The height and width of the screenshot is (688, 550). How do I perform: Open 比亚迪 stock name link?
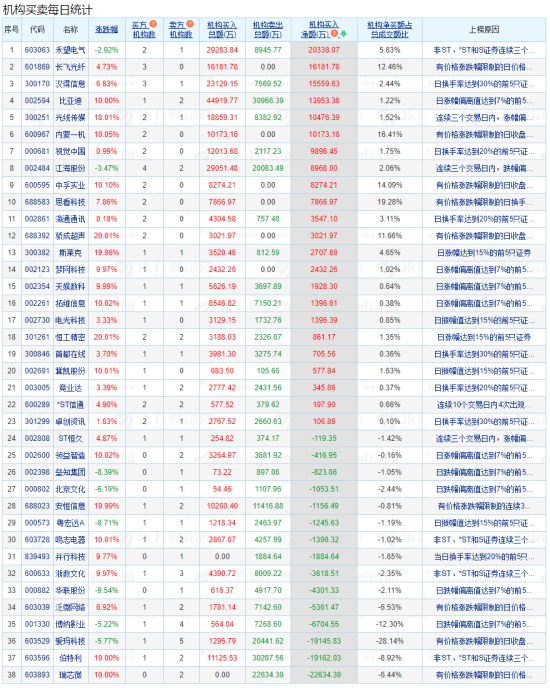click(x=70, y=101)
